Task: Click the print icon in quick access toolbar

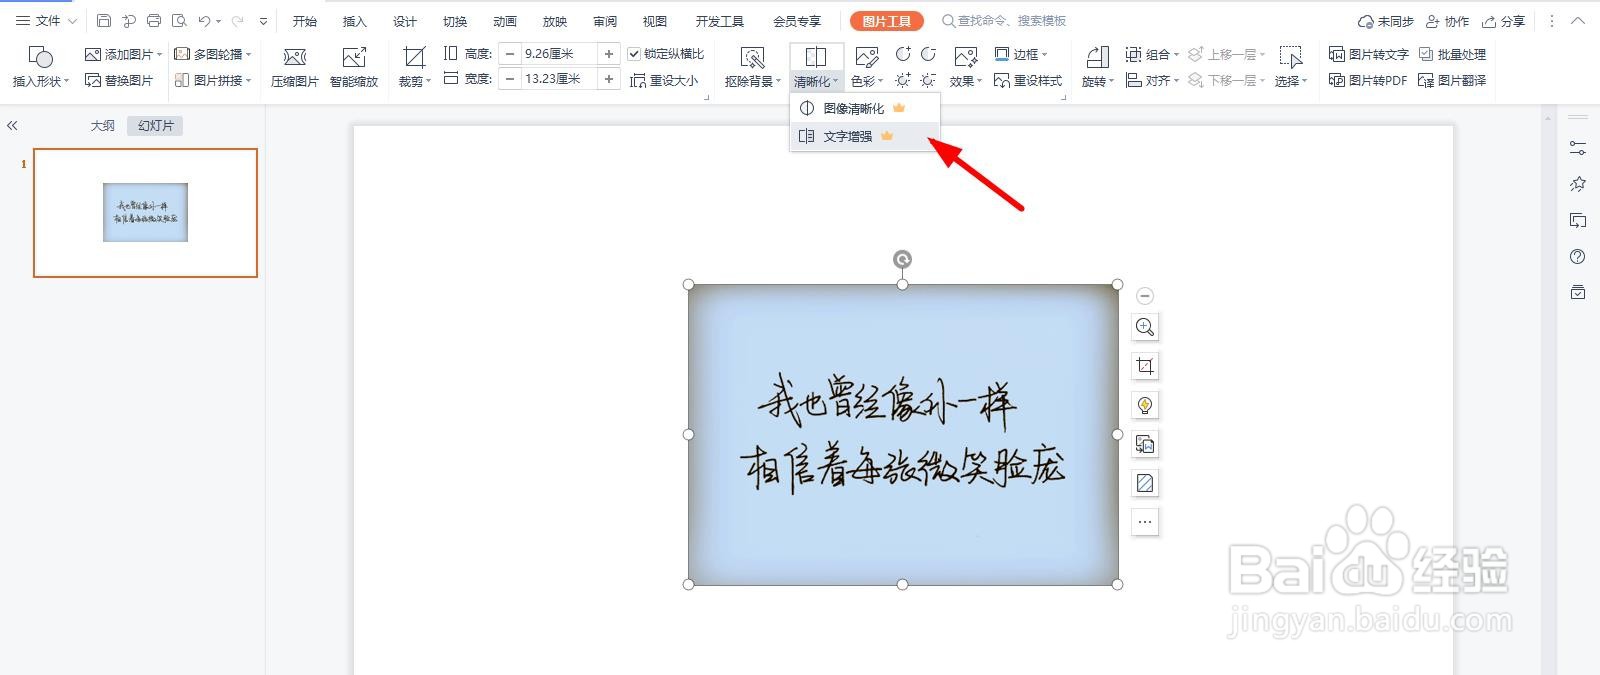Action: (153, 21)
